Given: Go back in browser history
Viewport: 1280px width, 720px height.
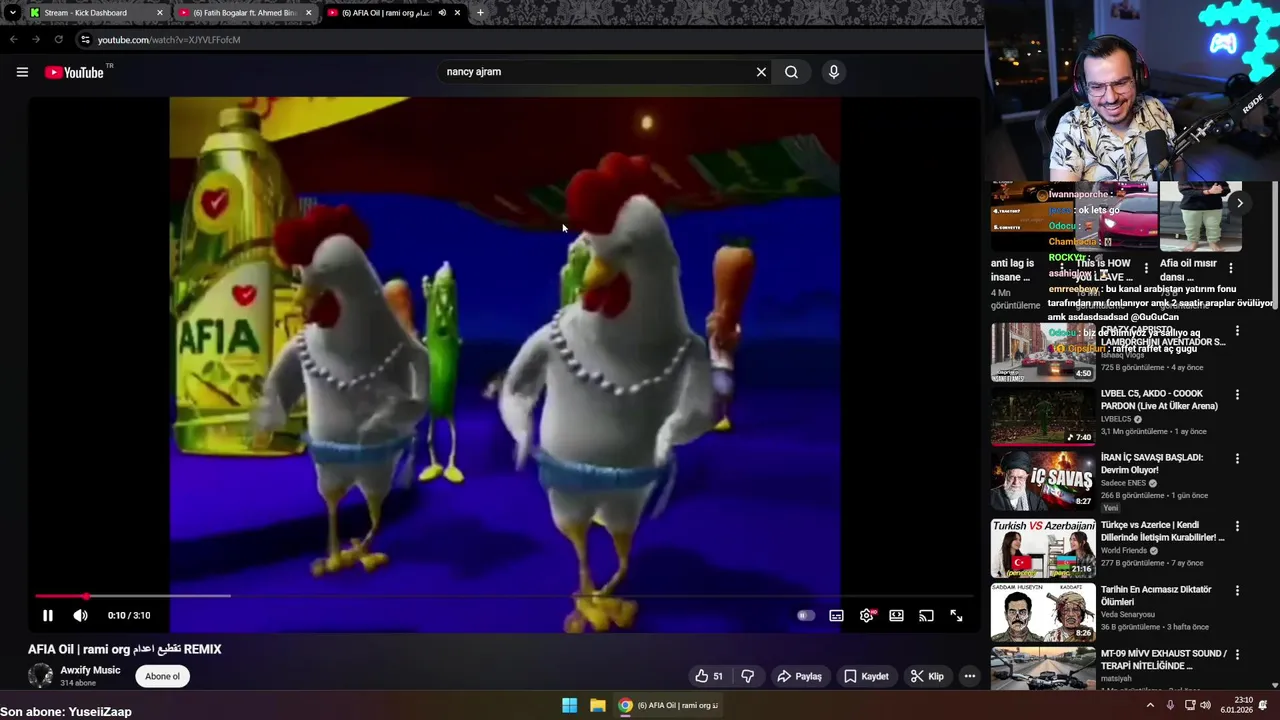Looking at the screenshot, I should click(x=13, y=40).
